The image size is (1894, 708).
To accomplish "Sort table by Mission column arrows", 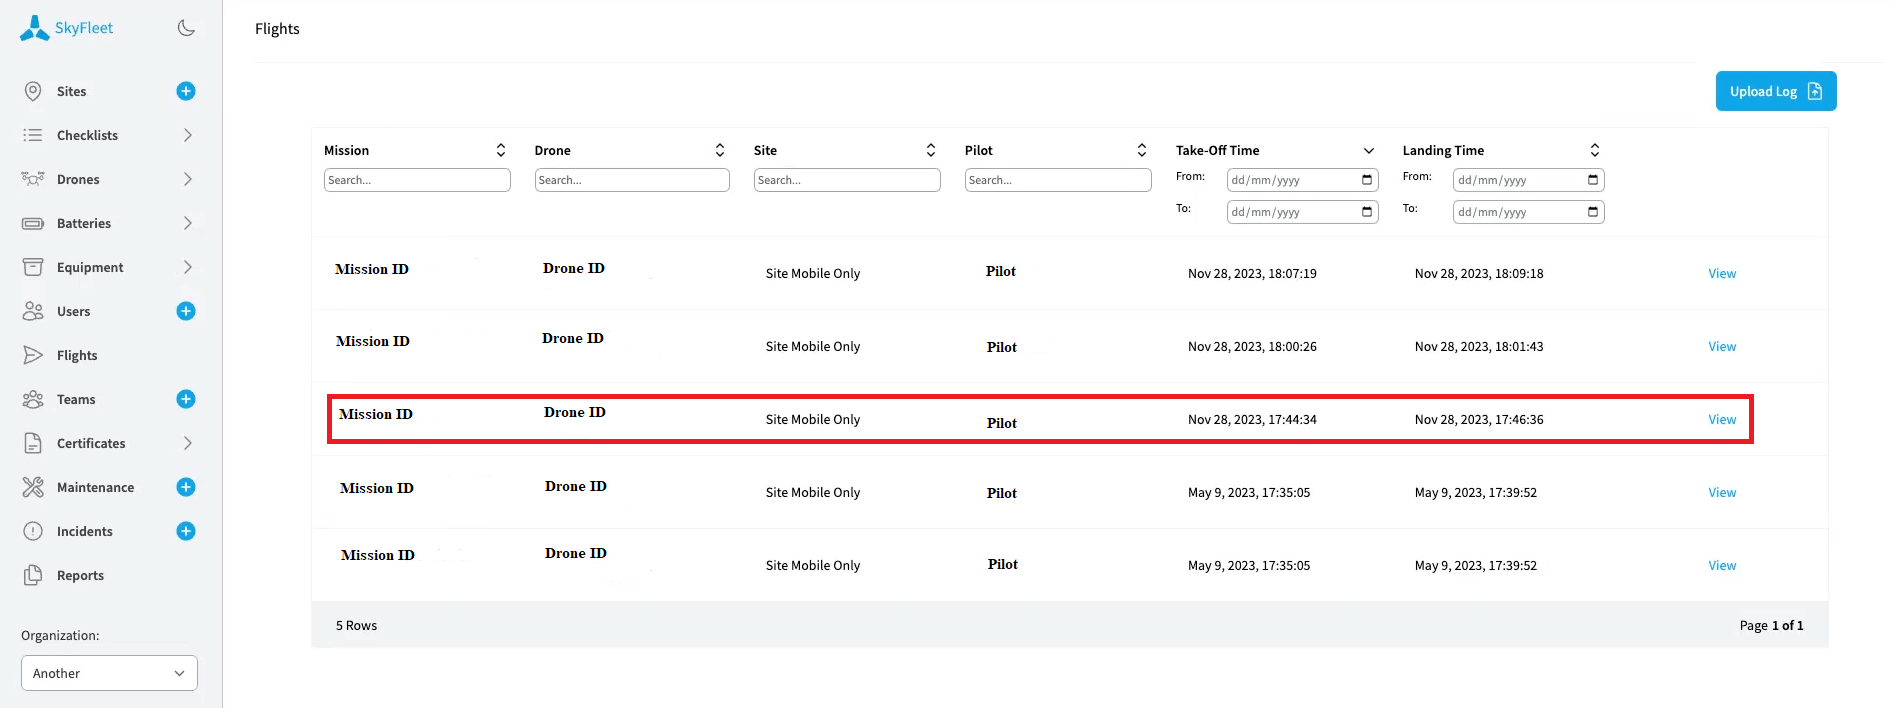I will tap(501, 150).
